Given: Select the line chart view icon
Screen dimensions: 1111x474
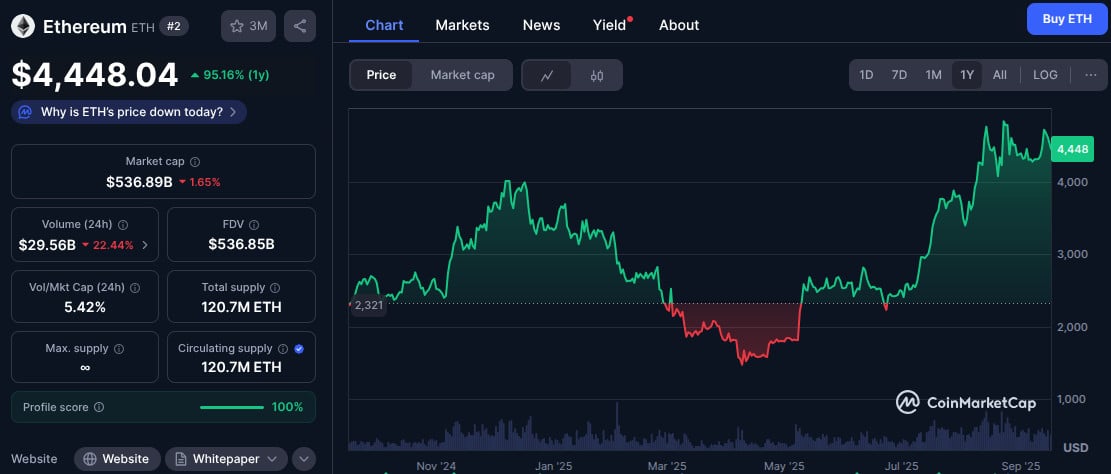Looking at the screenshot, I should [547, 75].
